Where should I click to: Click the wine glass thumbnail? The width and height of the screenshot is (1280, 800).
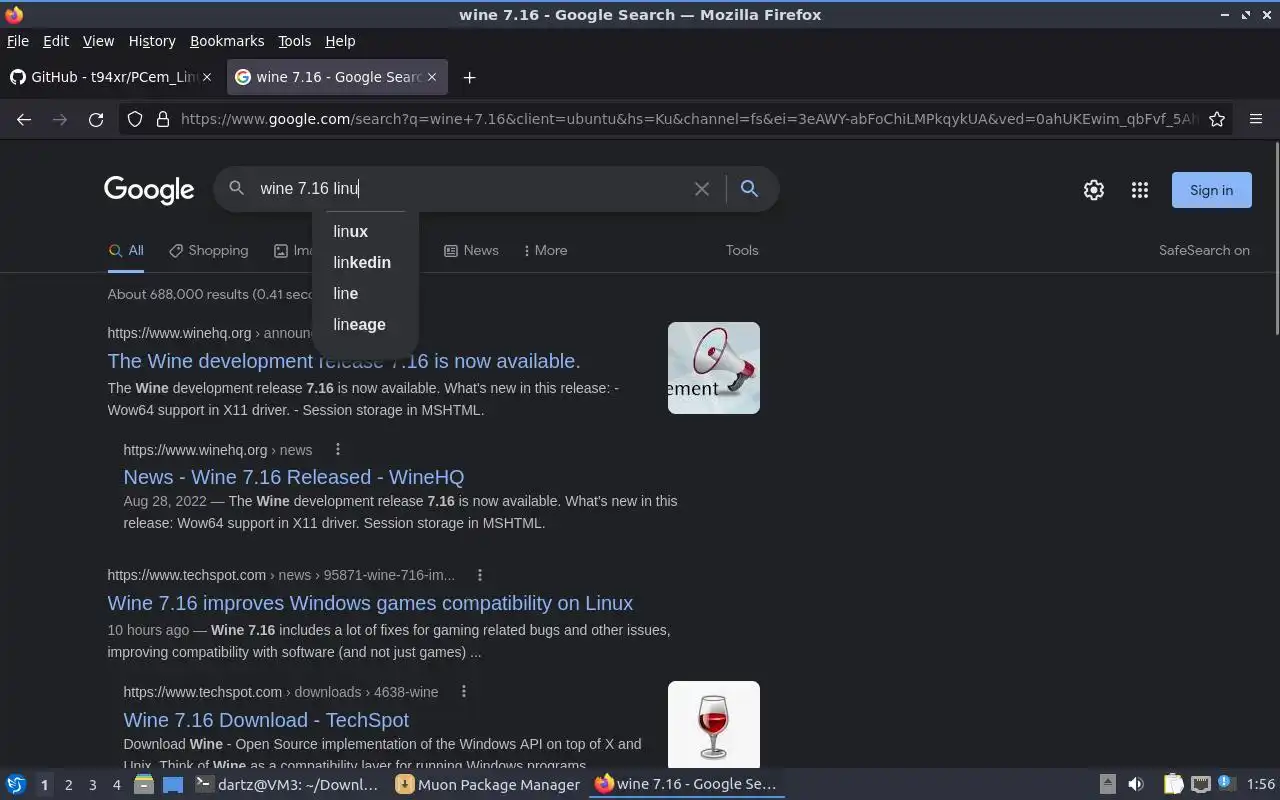[714, 724]
